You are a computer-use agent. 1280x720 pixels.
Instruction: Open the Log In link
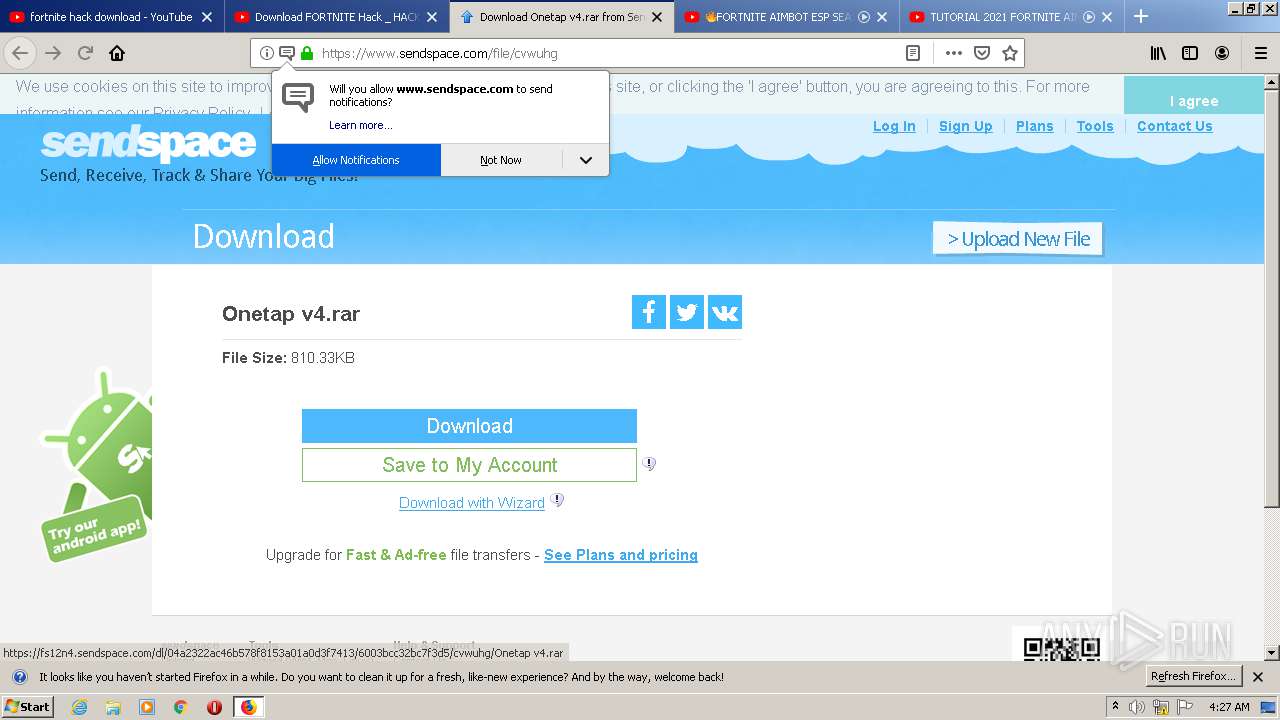[x=894, y=126]
